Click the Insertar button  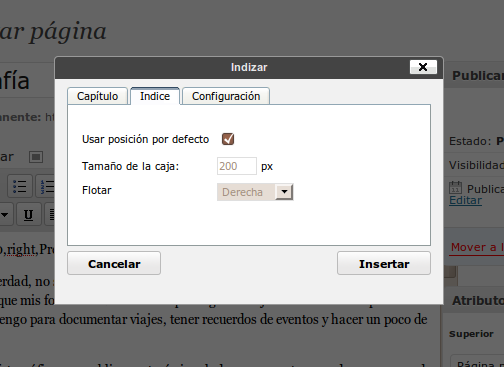coord(384,263)
